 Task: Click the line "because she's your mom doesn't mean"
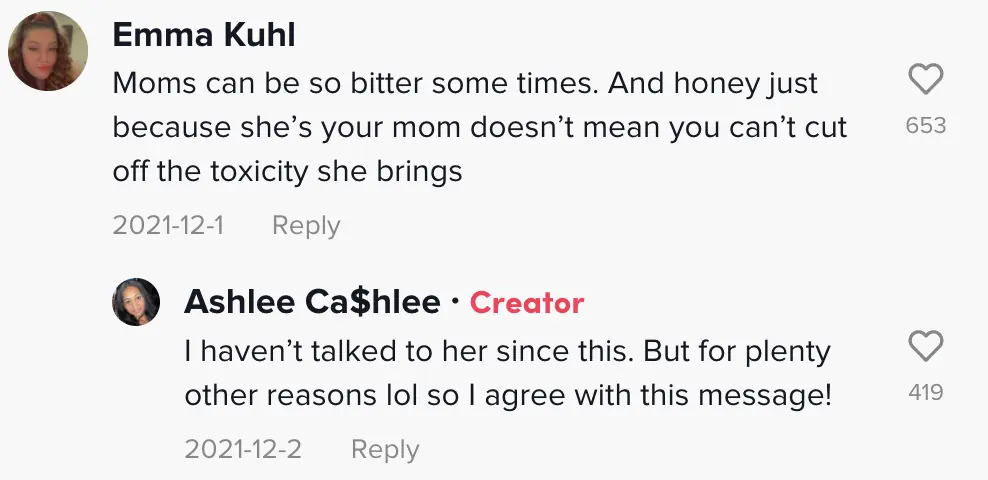coord(479,127)
